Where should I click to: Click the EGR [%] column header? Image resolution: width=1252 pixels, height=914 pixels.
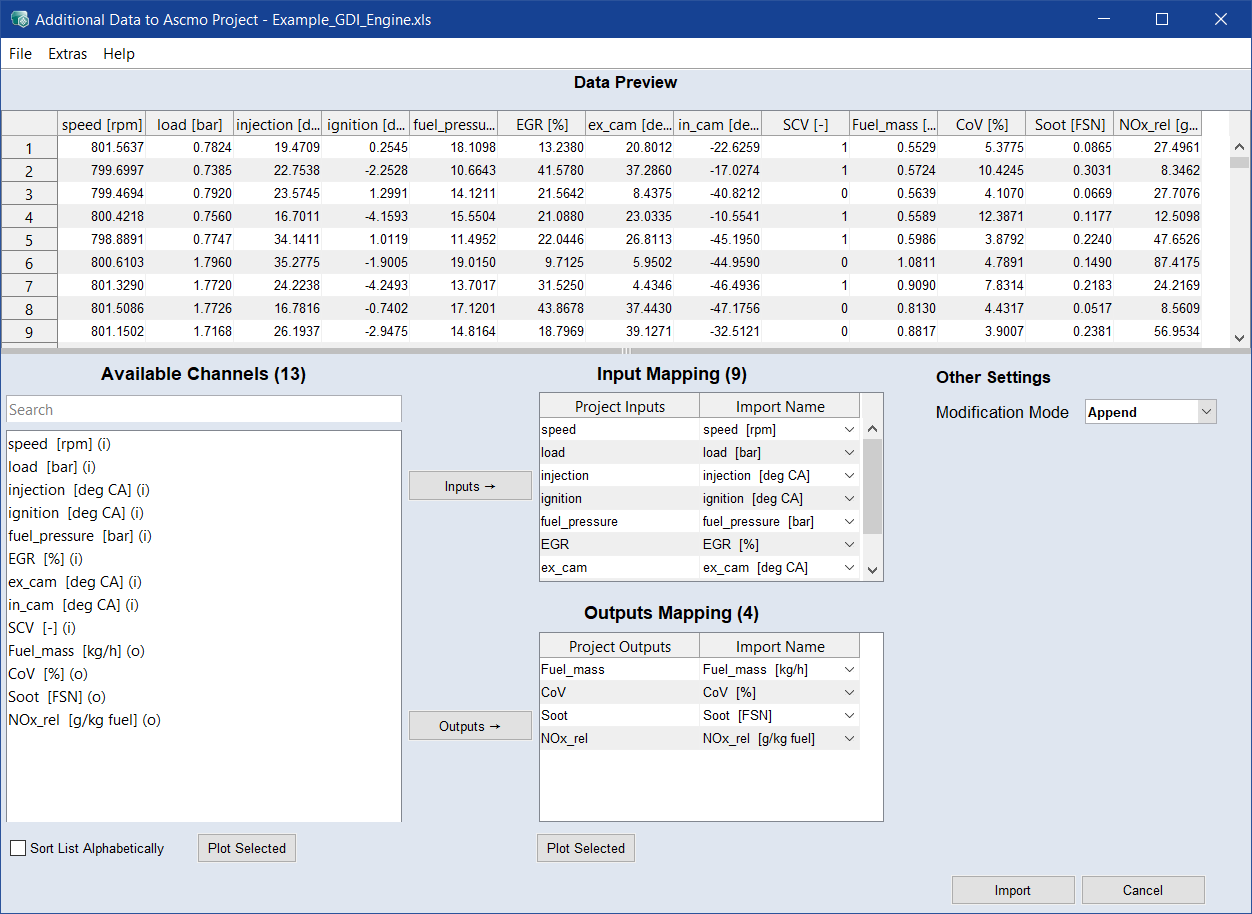tap(542, 124)
